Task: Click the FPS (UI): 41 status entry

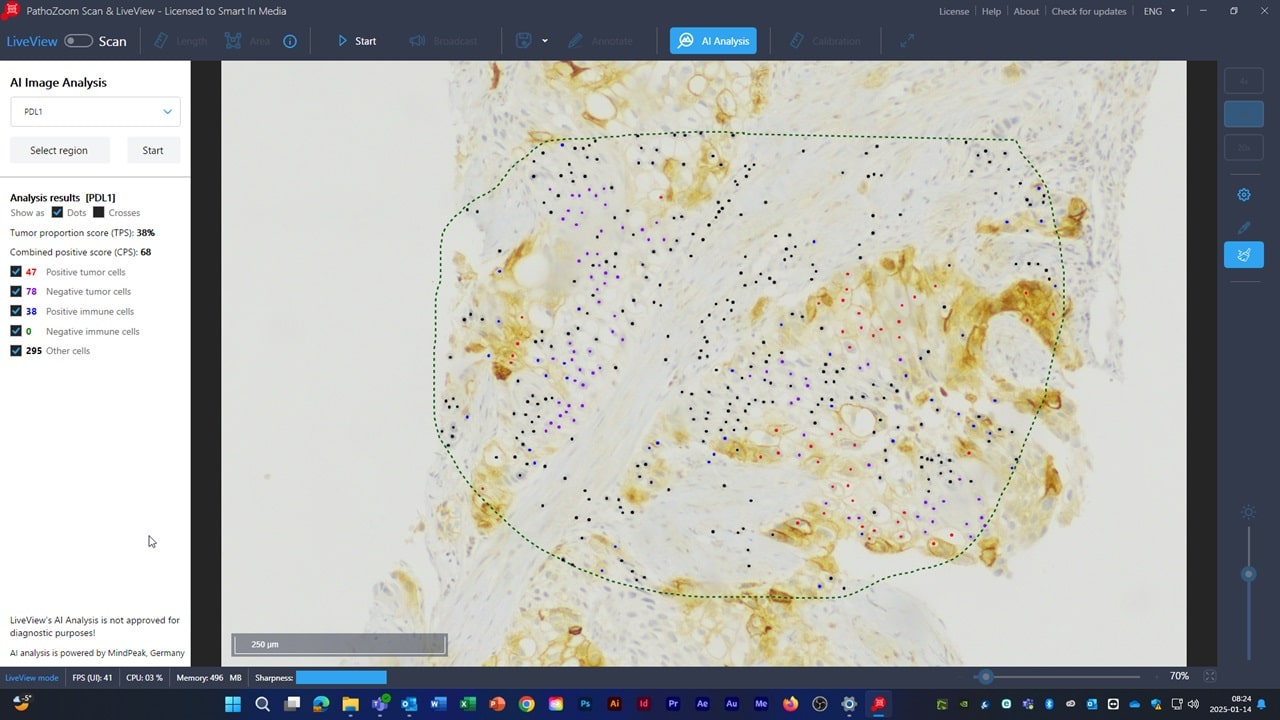Action: tap(92, 677)
